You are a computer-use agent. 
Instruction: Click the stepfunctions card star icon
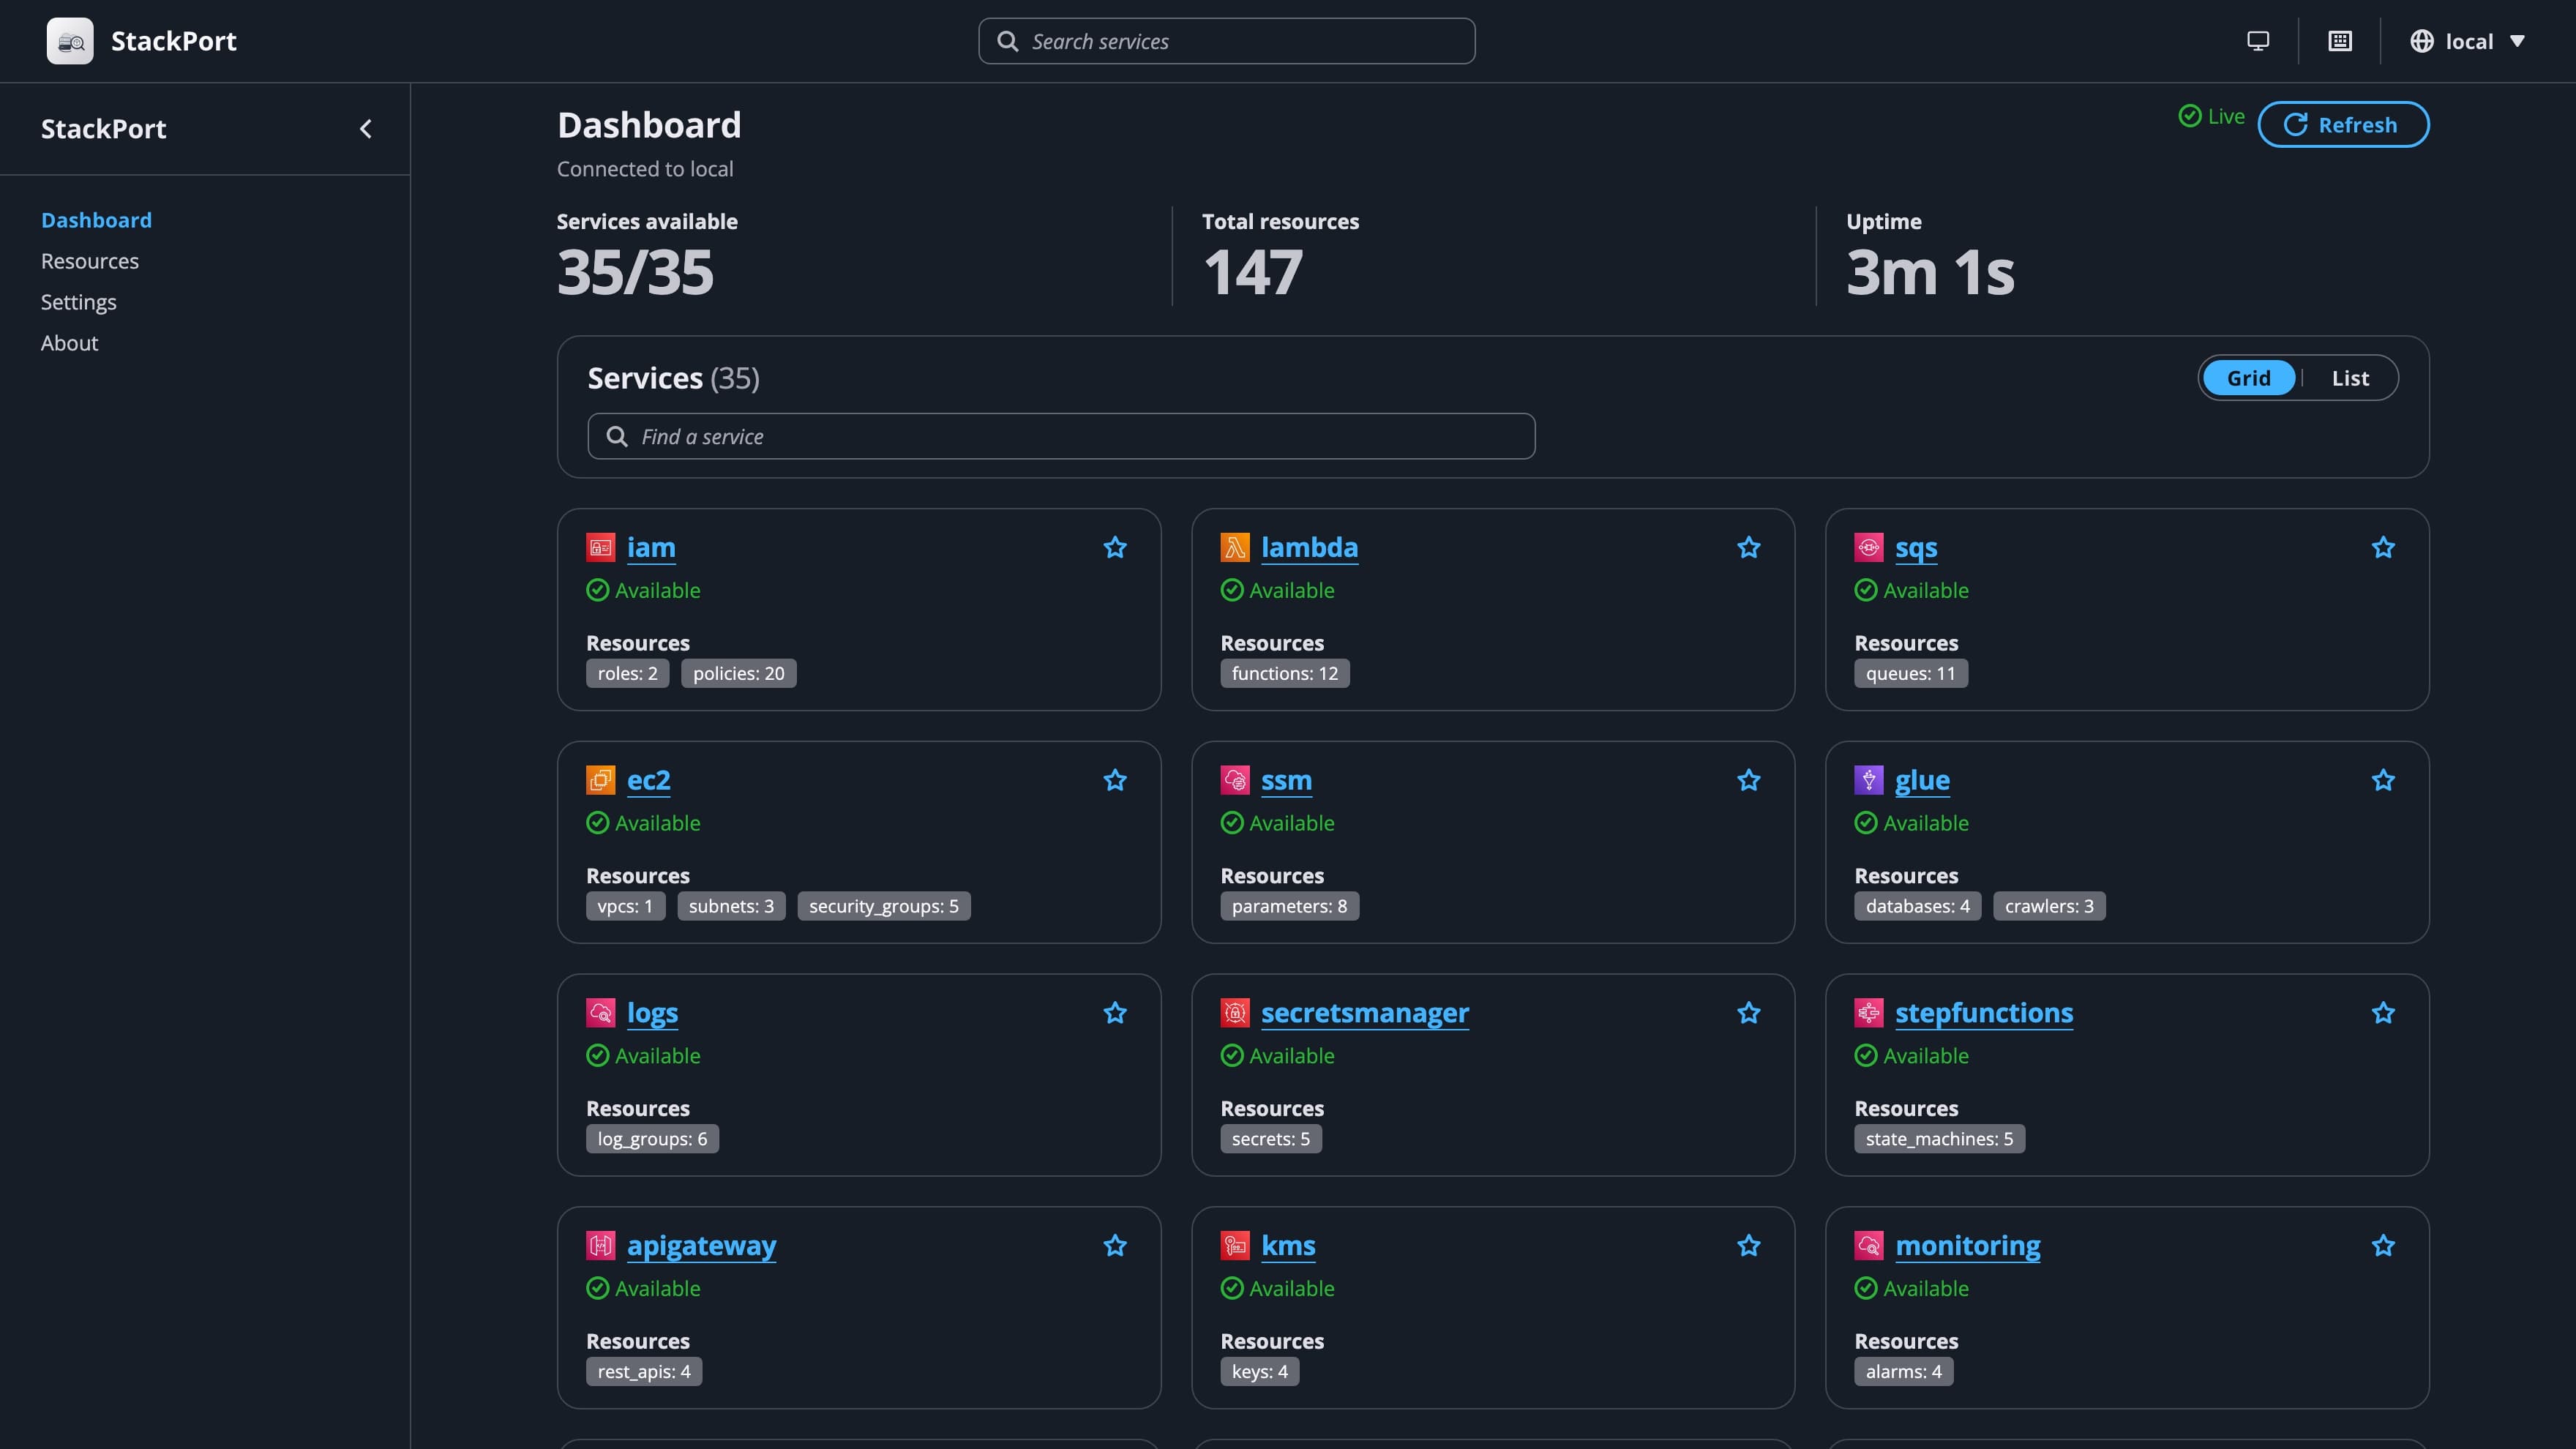(2383, 1013)
